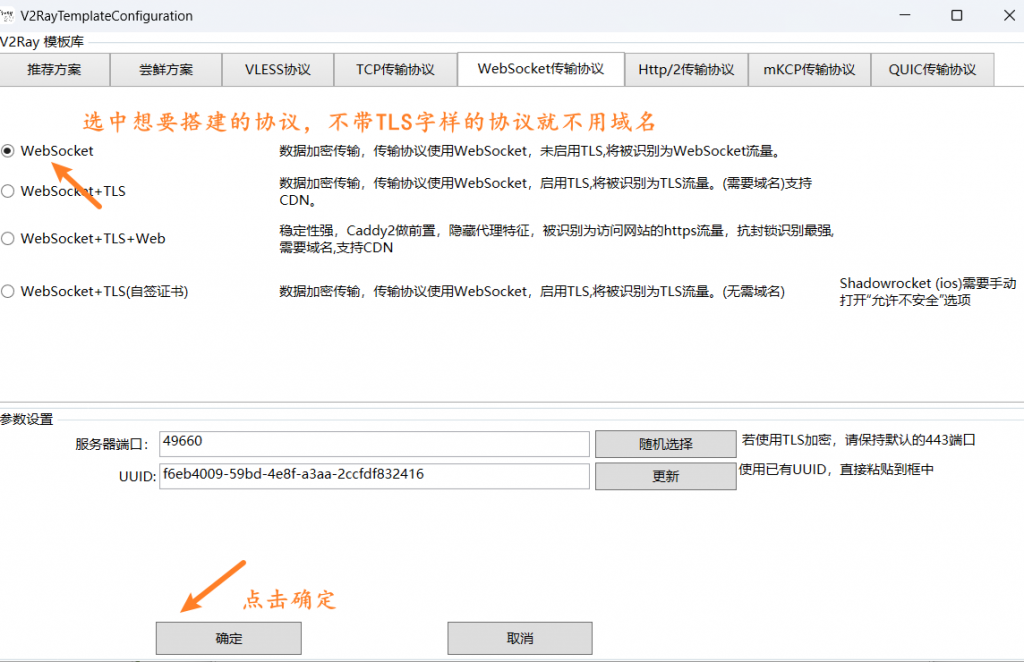Open the TCP传输协议 tab

395,70
